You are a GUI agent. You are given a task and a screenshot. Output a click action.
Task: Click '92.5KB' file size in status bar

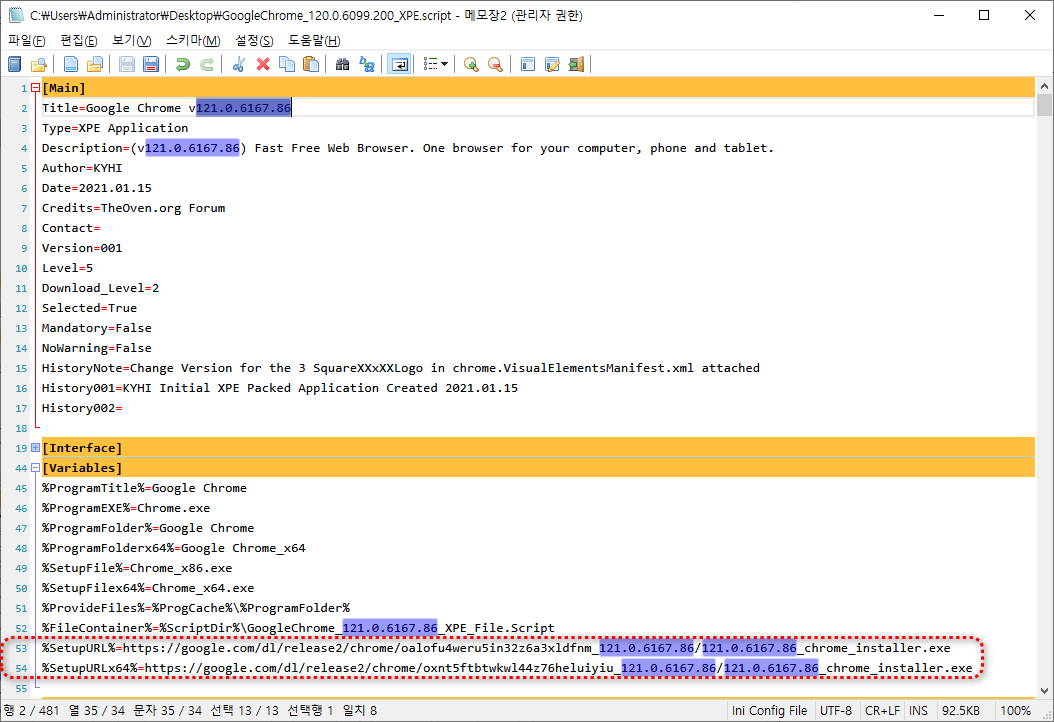tap(961, 711)
